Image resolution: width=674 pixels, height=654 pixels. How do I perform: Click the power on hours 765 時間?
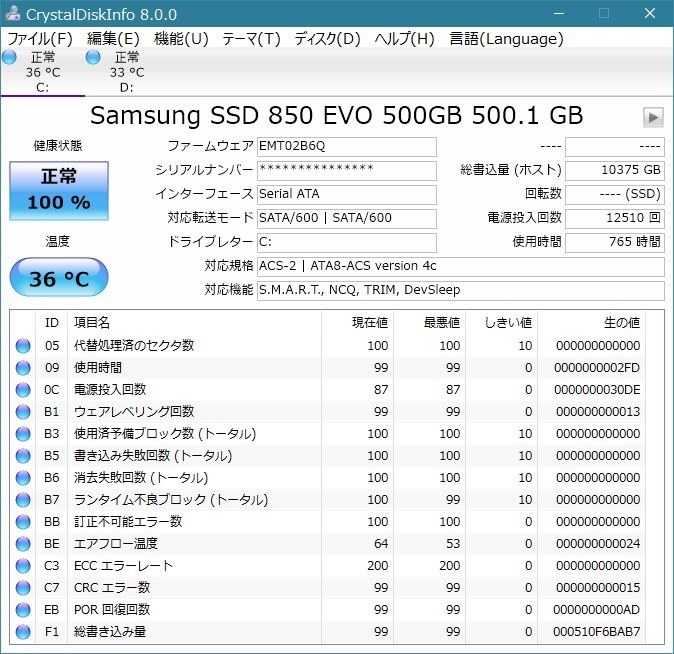615,243
